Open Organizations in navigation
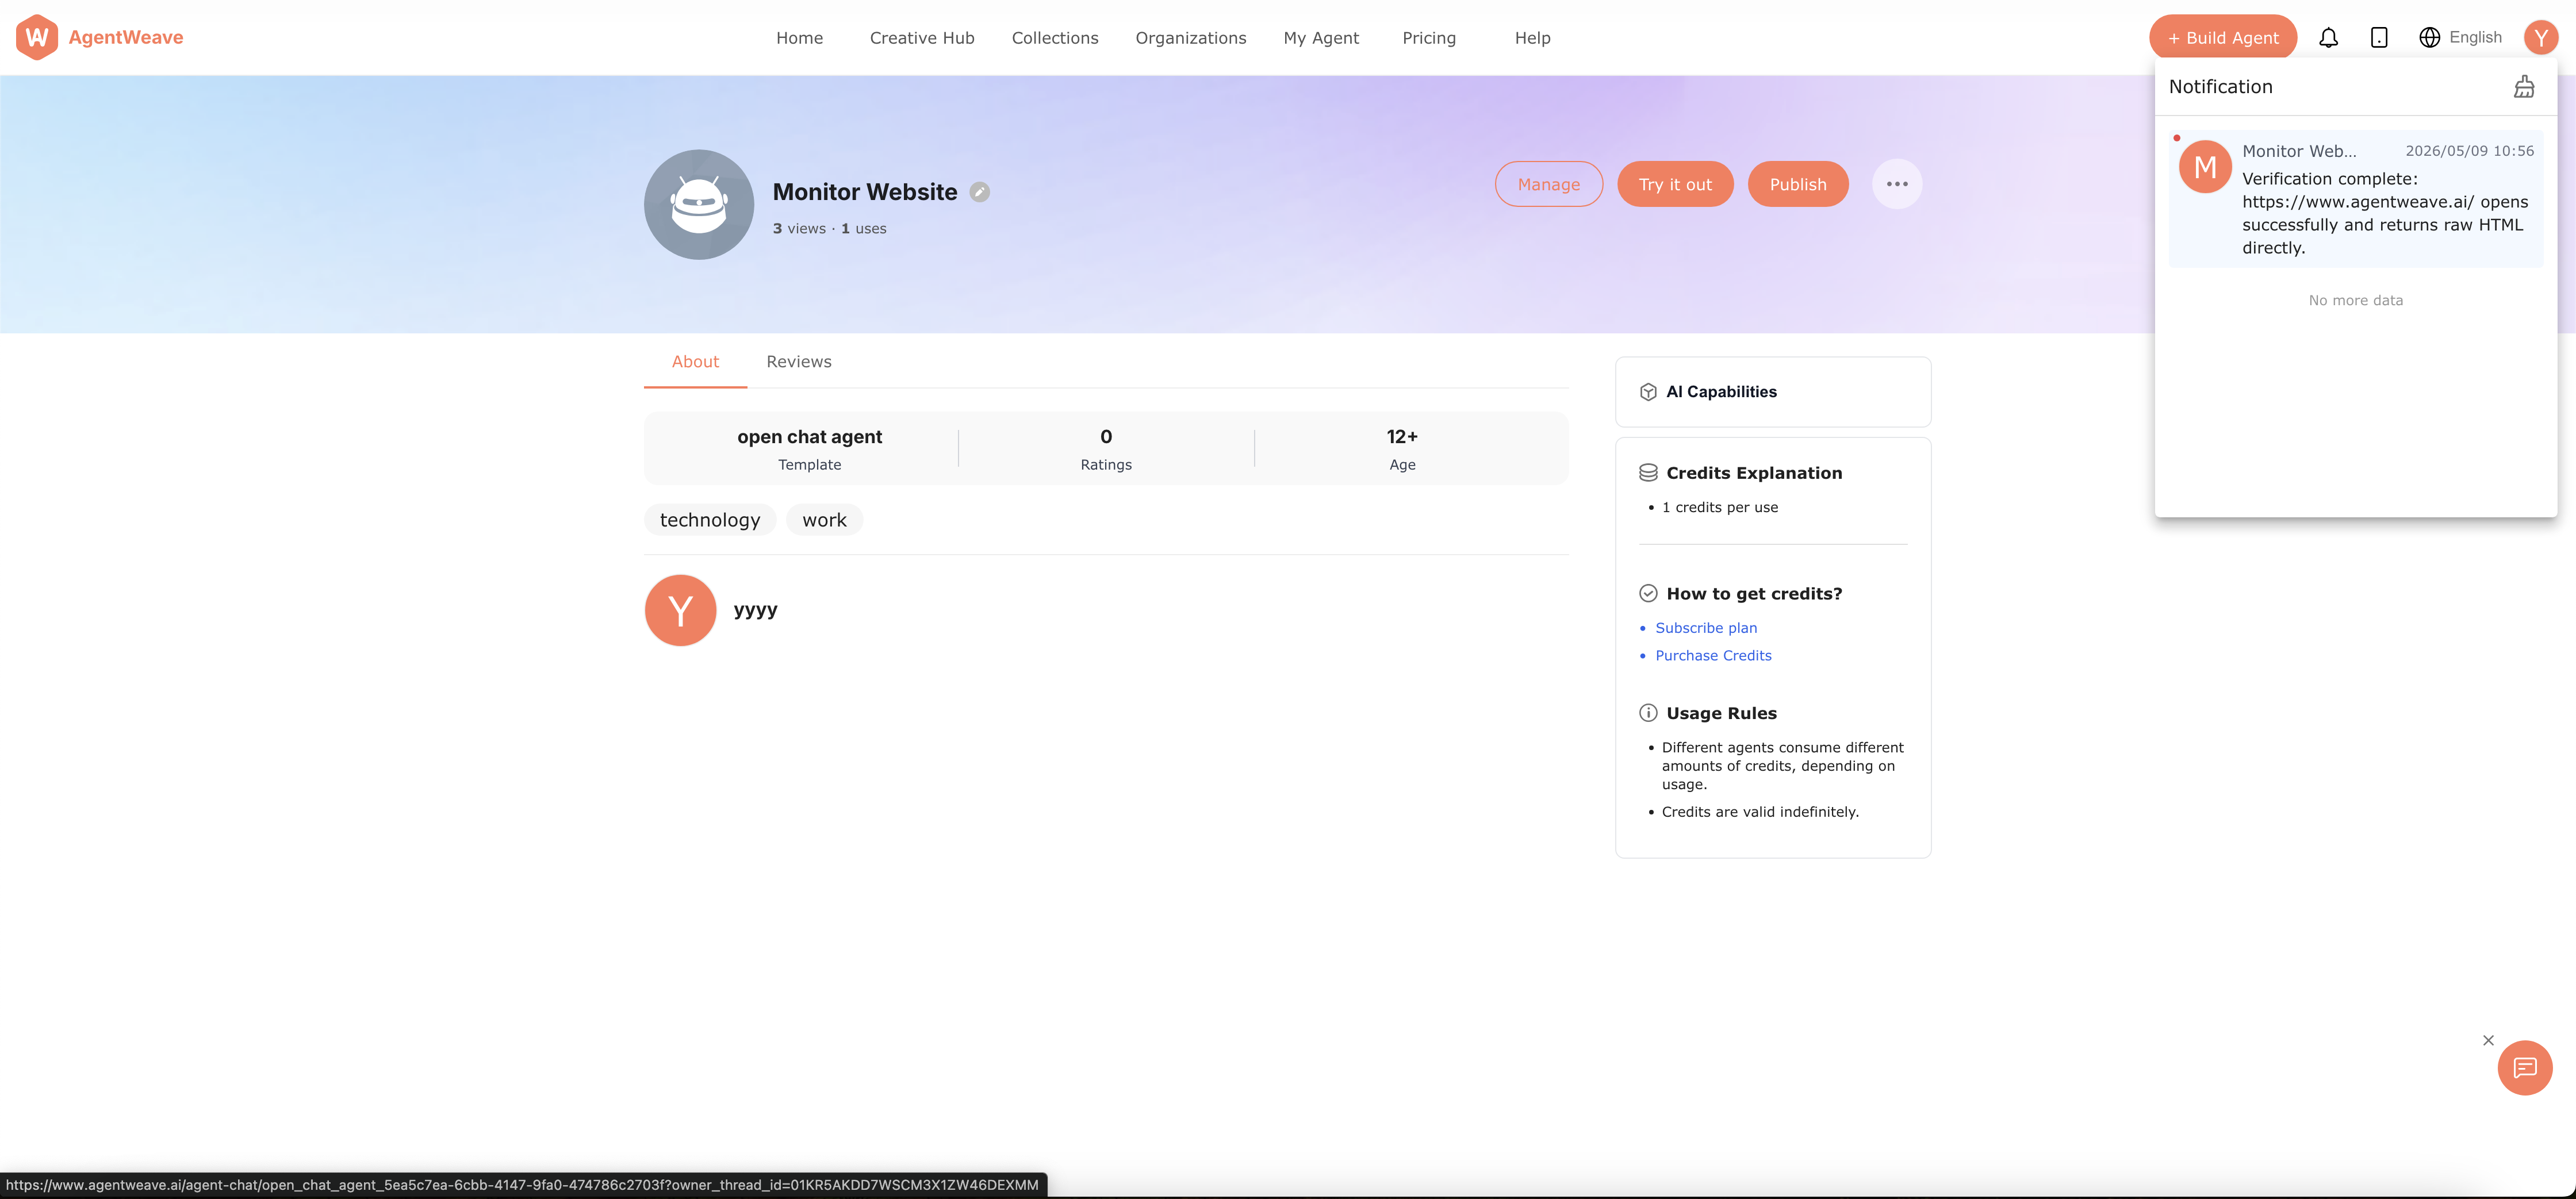2576x1199 pixels. coord(1190,38)
